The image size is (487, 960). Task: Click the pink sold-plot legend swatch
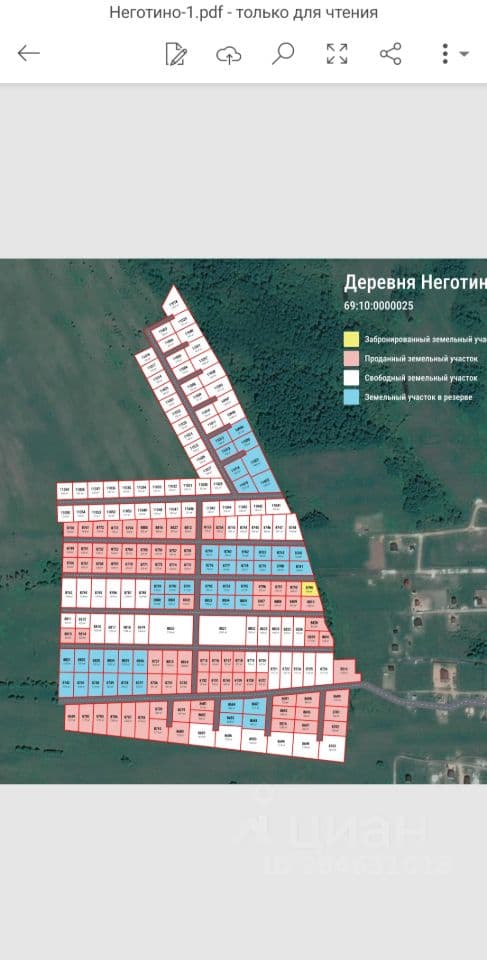click(351, 358)
